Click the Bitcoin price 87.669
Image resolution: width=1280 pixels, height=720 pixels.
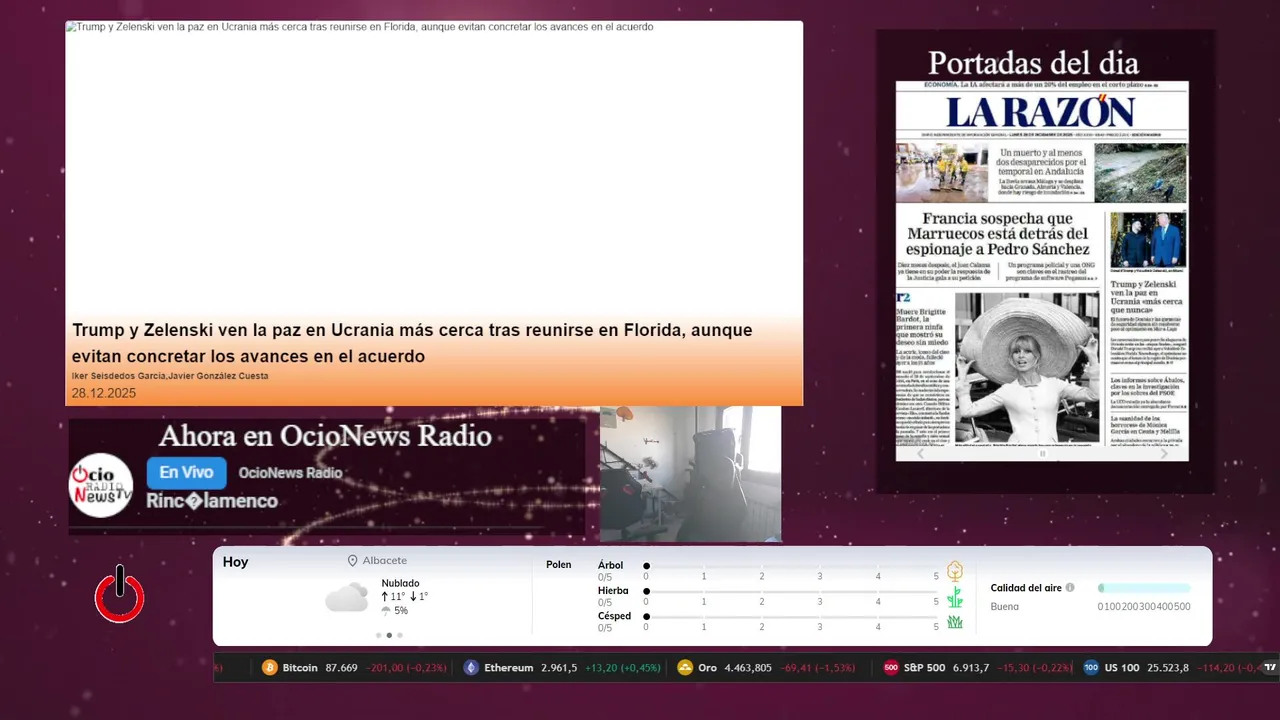(x=342, y=667)
